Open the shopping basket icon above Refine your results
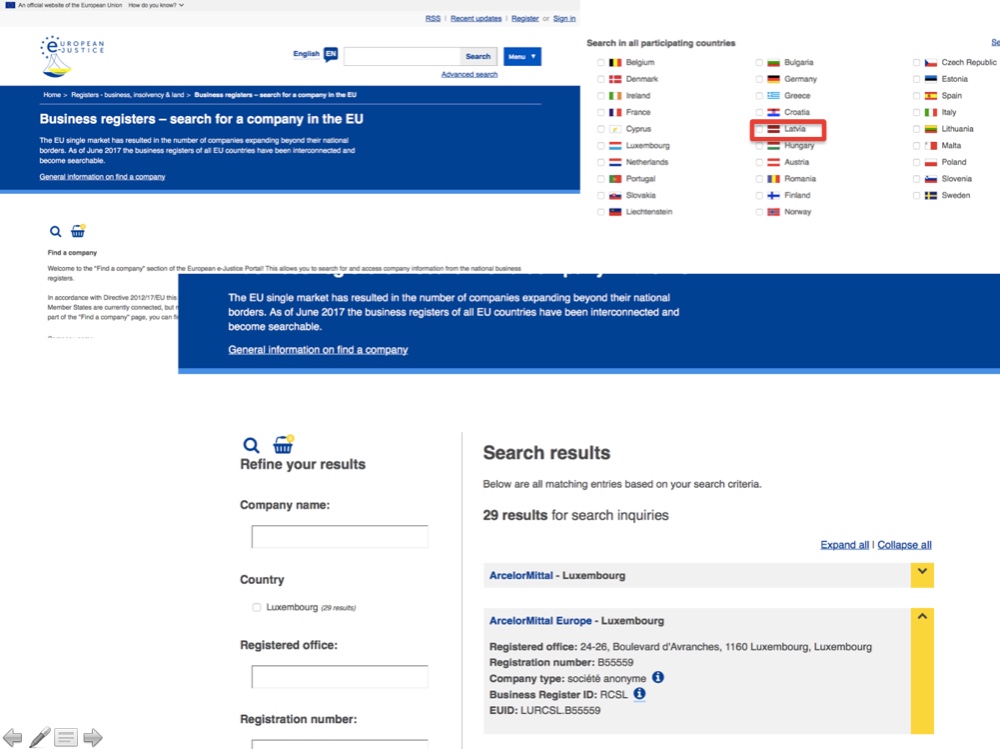 pyautogui.click(x=283, y=444)
